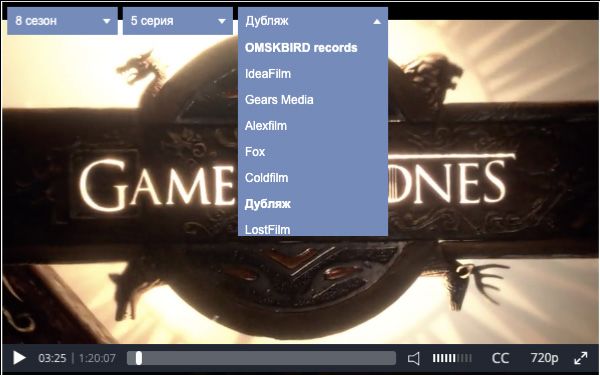This screenshot has width=600, height=375.
Task: Start playback with the play button
Action: point(19,358)
